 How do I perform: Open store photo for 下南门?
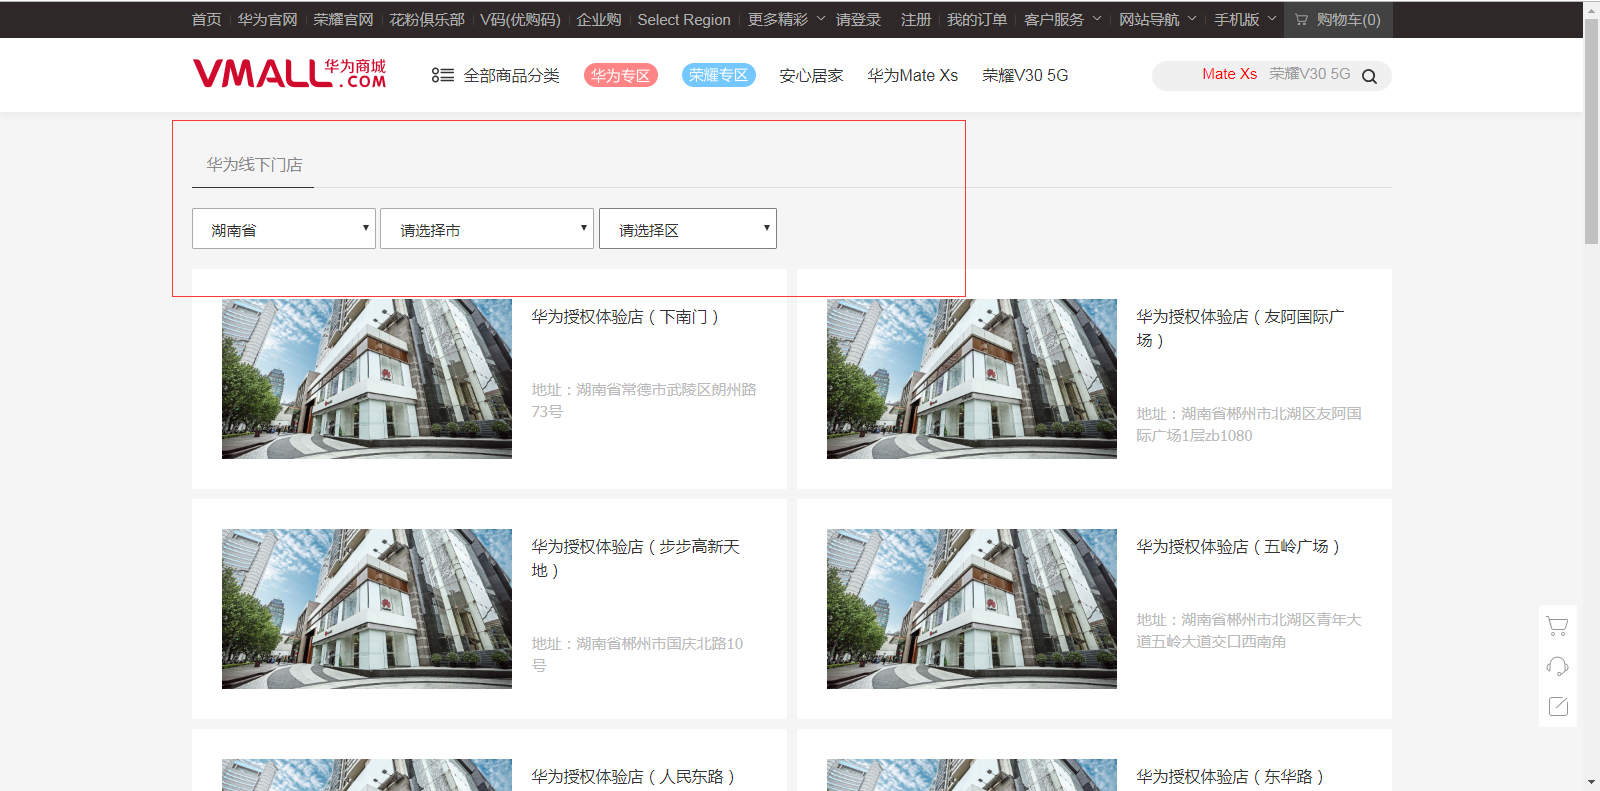coord(367,379)
